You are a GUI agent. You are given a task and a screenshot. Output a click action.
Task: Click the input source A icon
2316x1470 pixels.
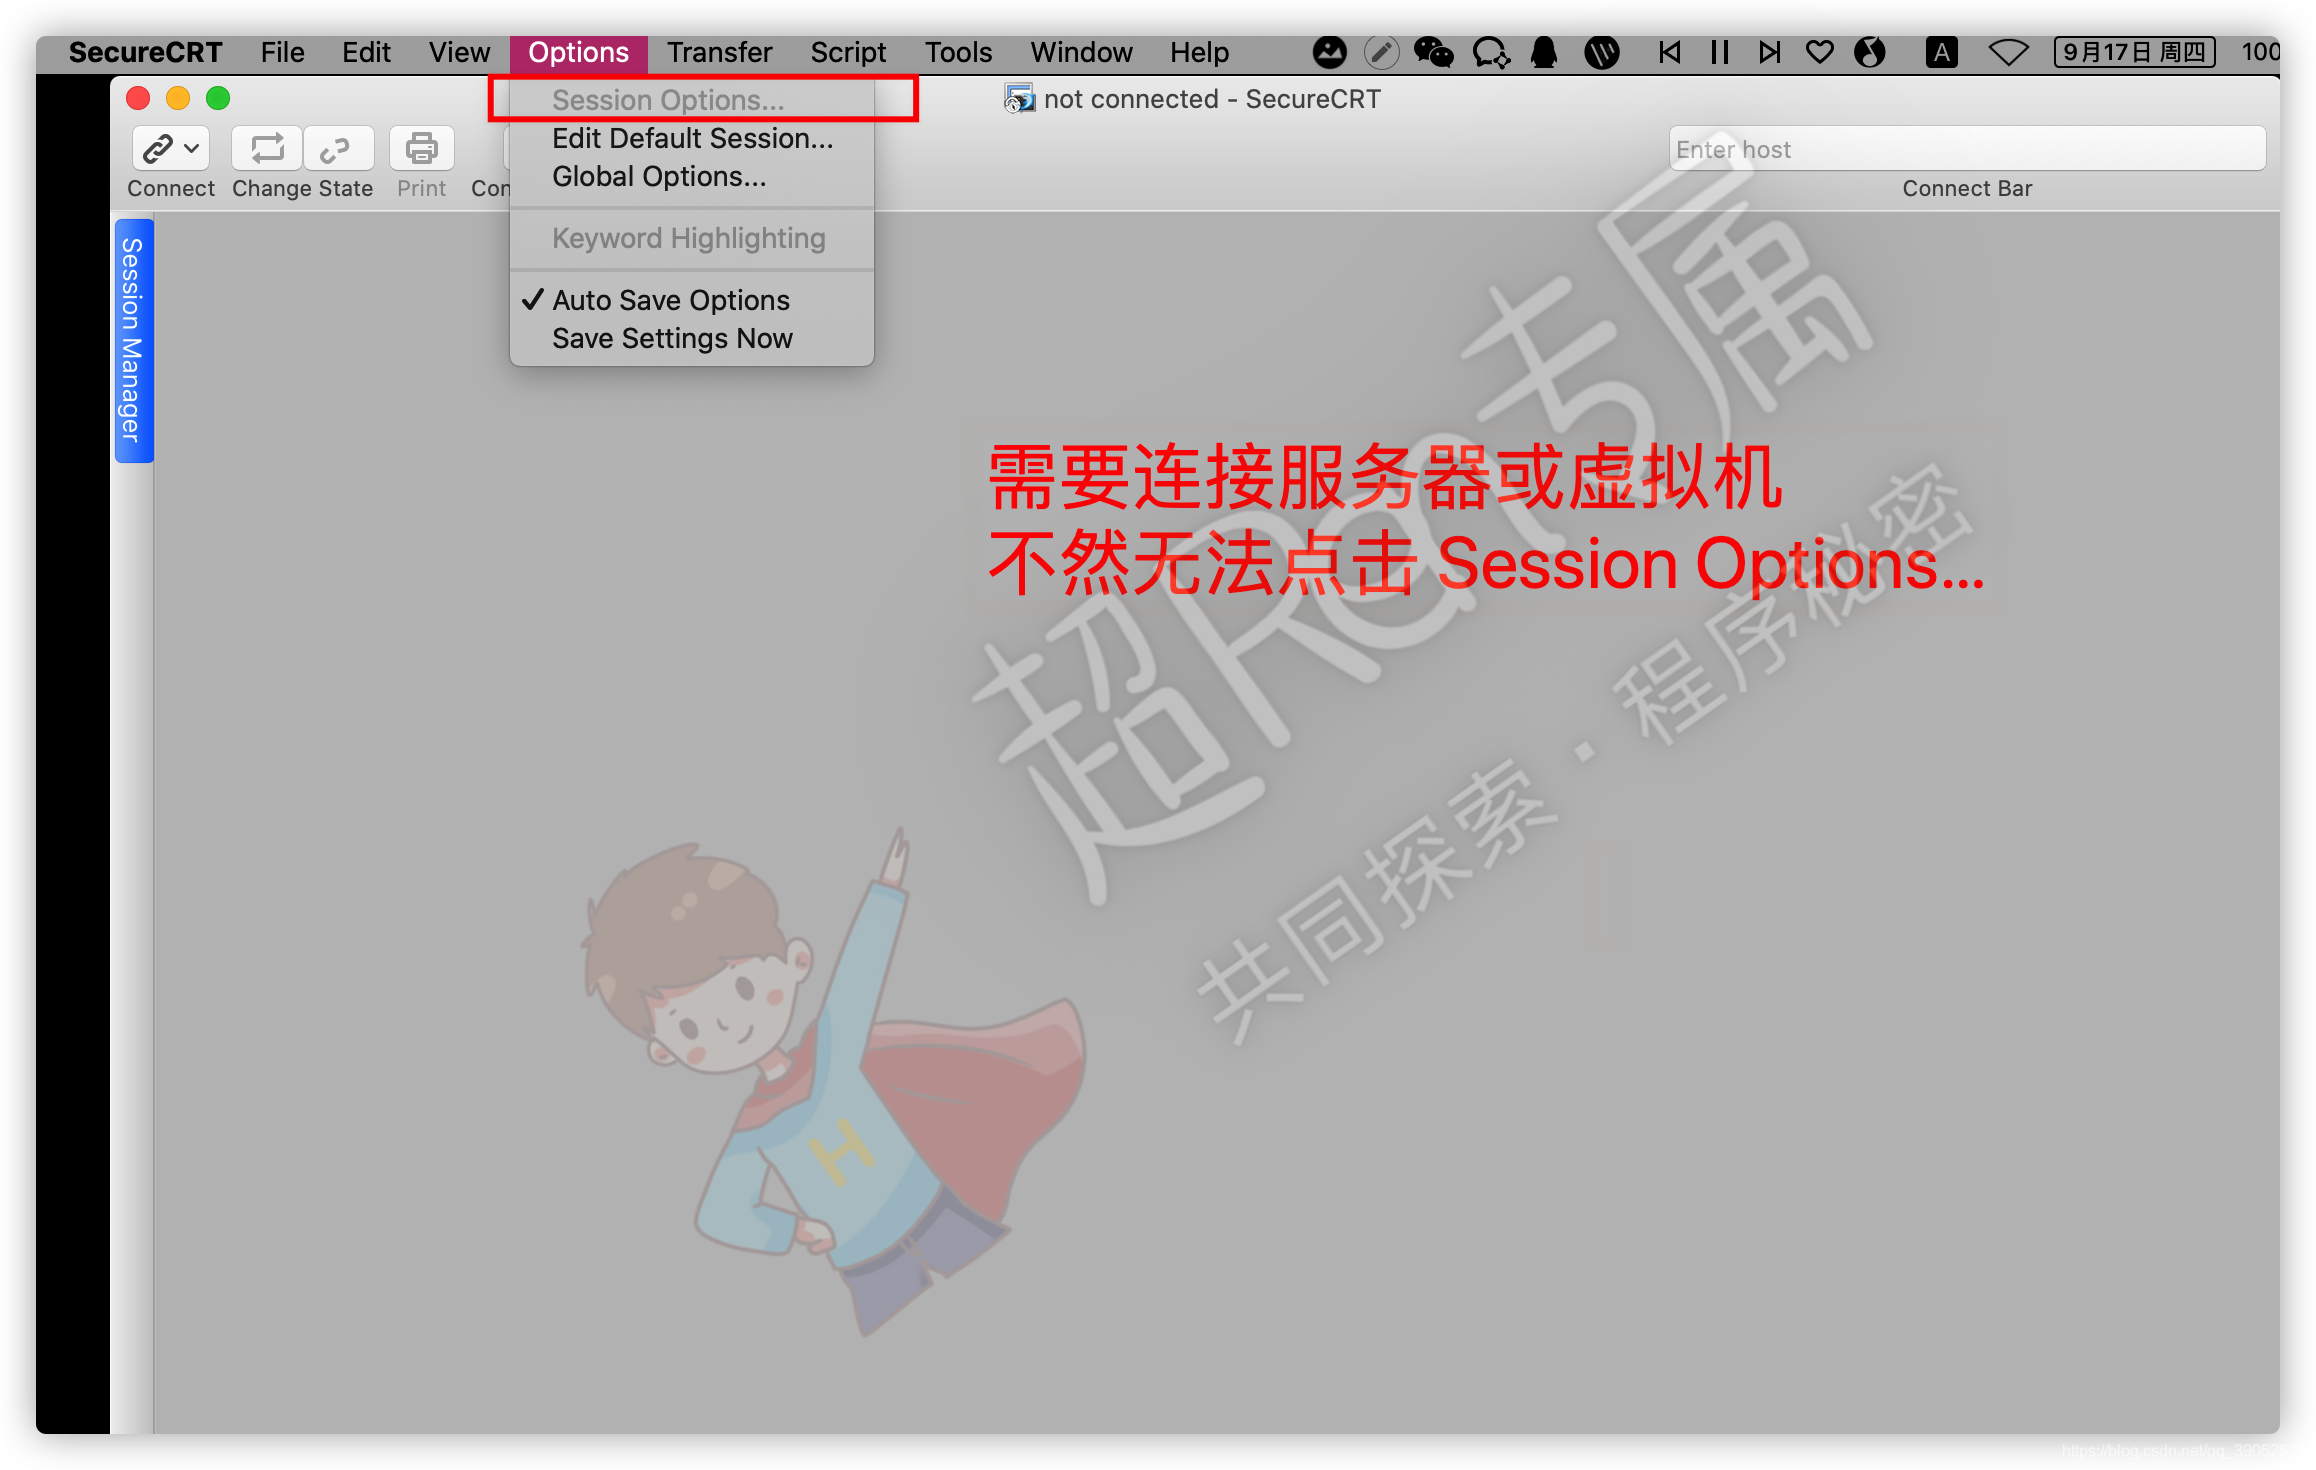click(1941, 52)
